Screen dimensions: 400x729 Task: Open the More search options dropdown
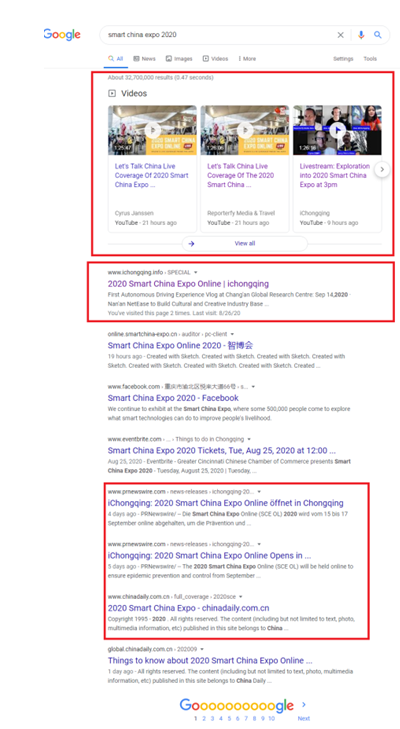247,59
